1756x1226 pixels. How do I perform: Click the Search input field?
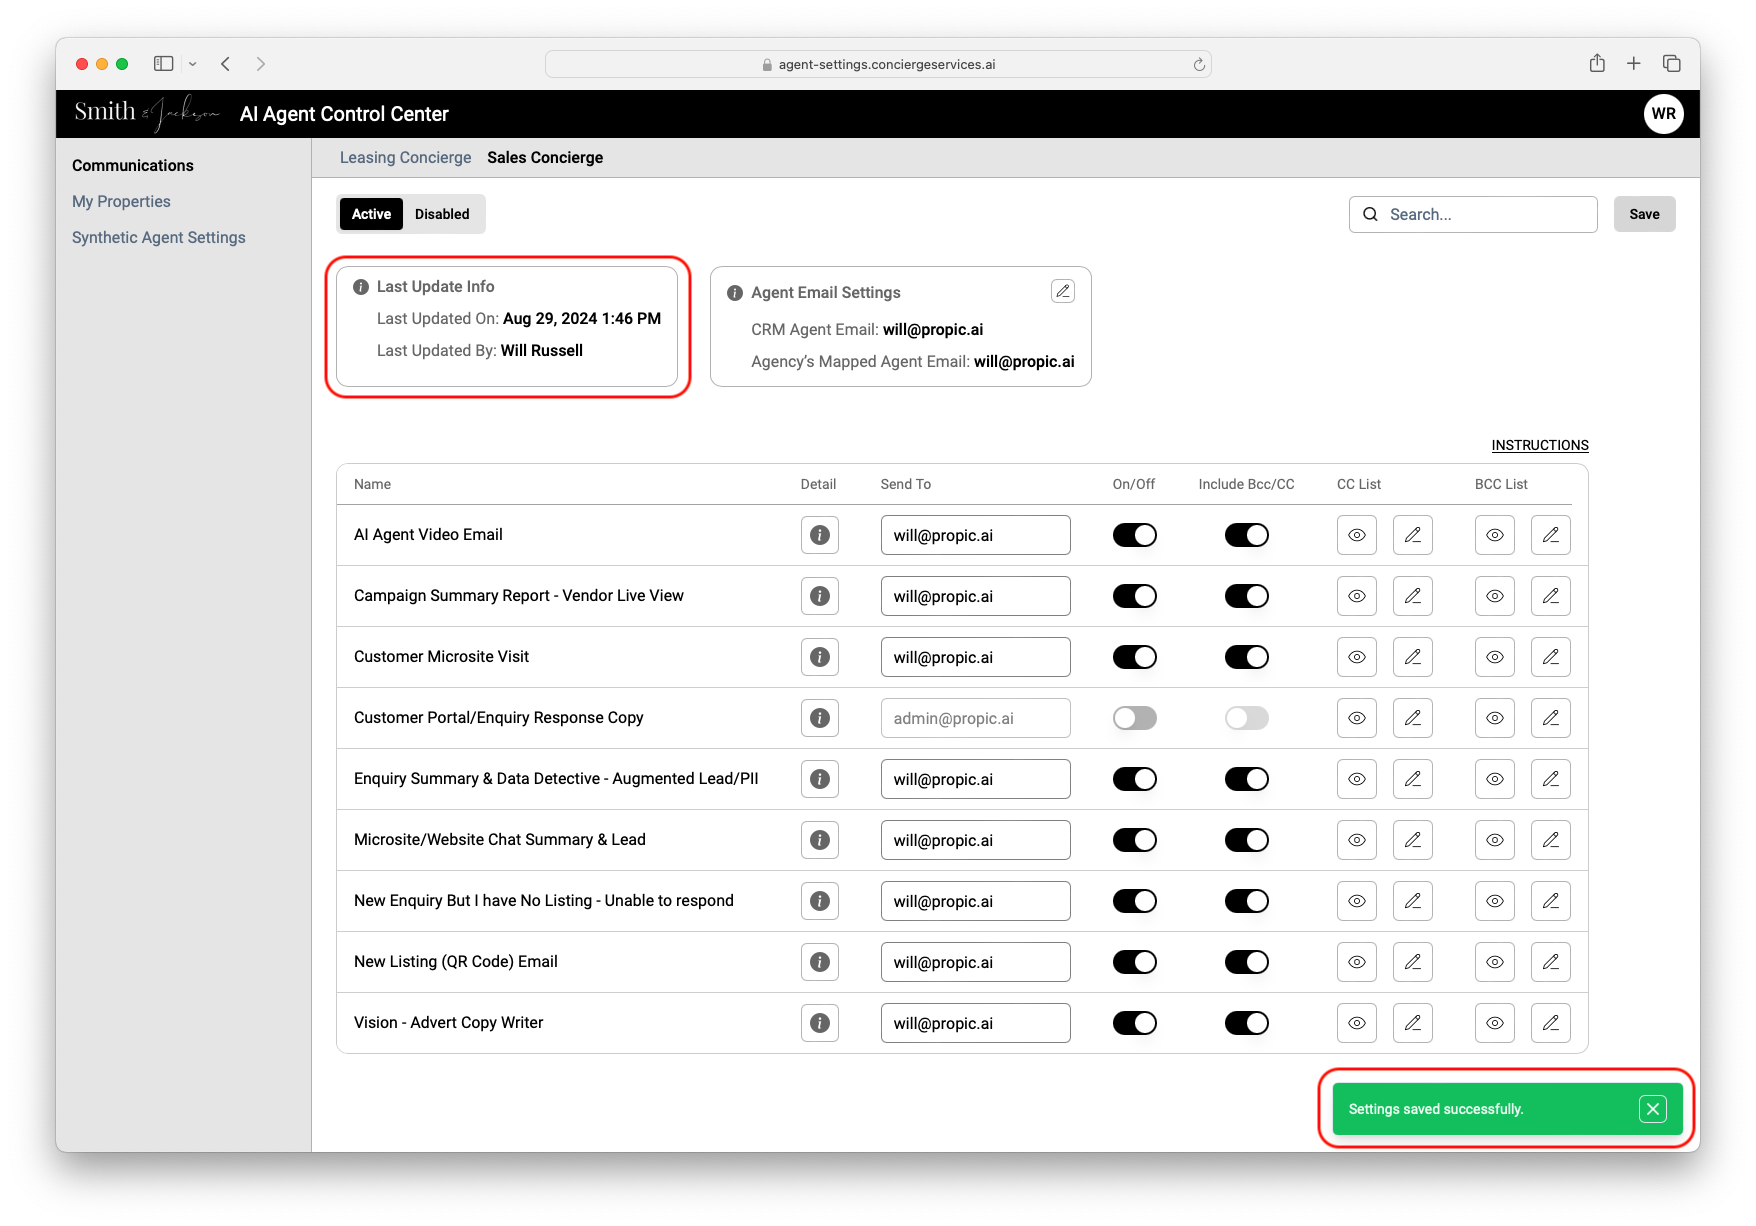pyautogui.click(x=1473, y=214)
